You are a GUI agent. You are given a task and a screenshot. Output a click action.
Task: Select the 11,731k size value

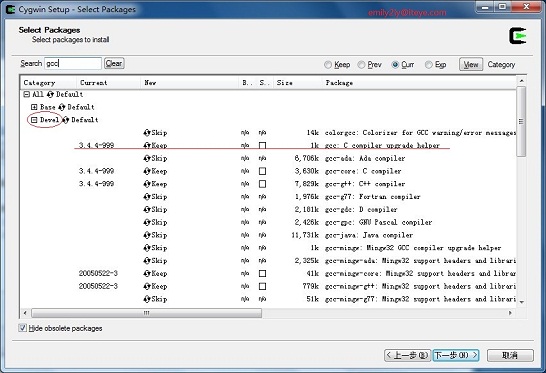click(x=305, y=235)
